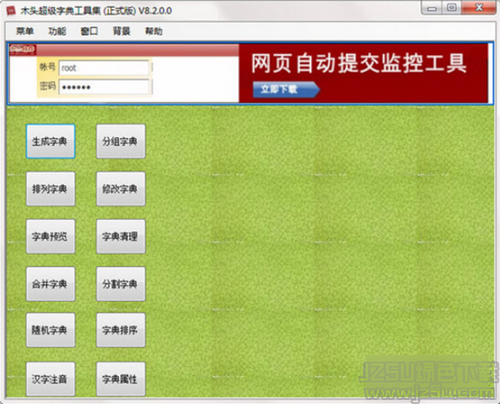
Task: Open the 帮助 menu
Action: point(154,31)
